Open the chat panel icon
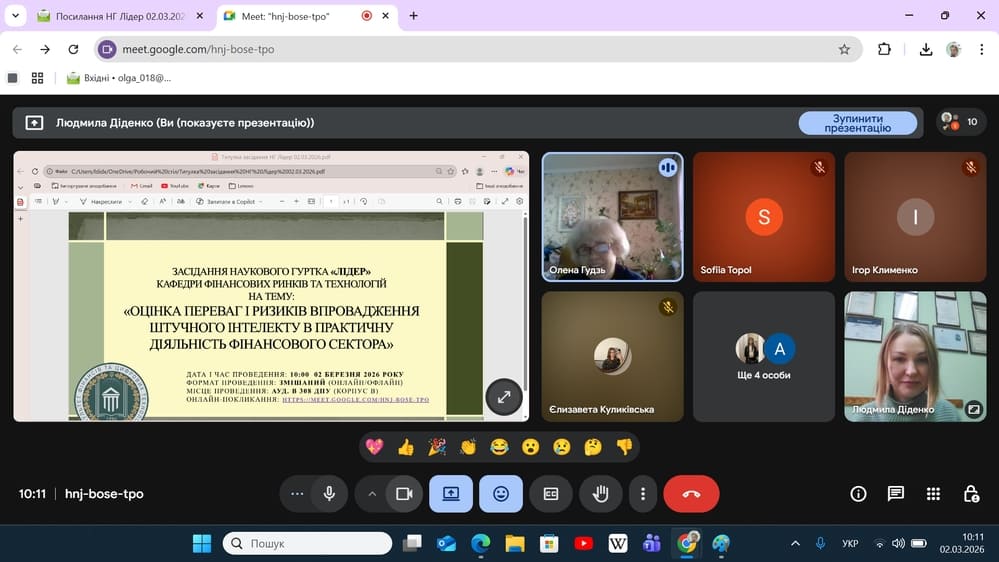 coord(896,494)
